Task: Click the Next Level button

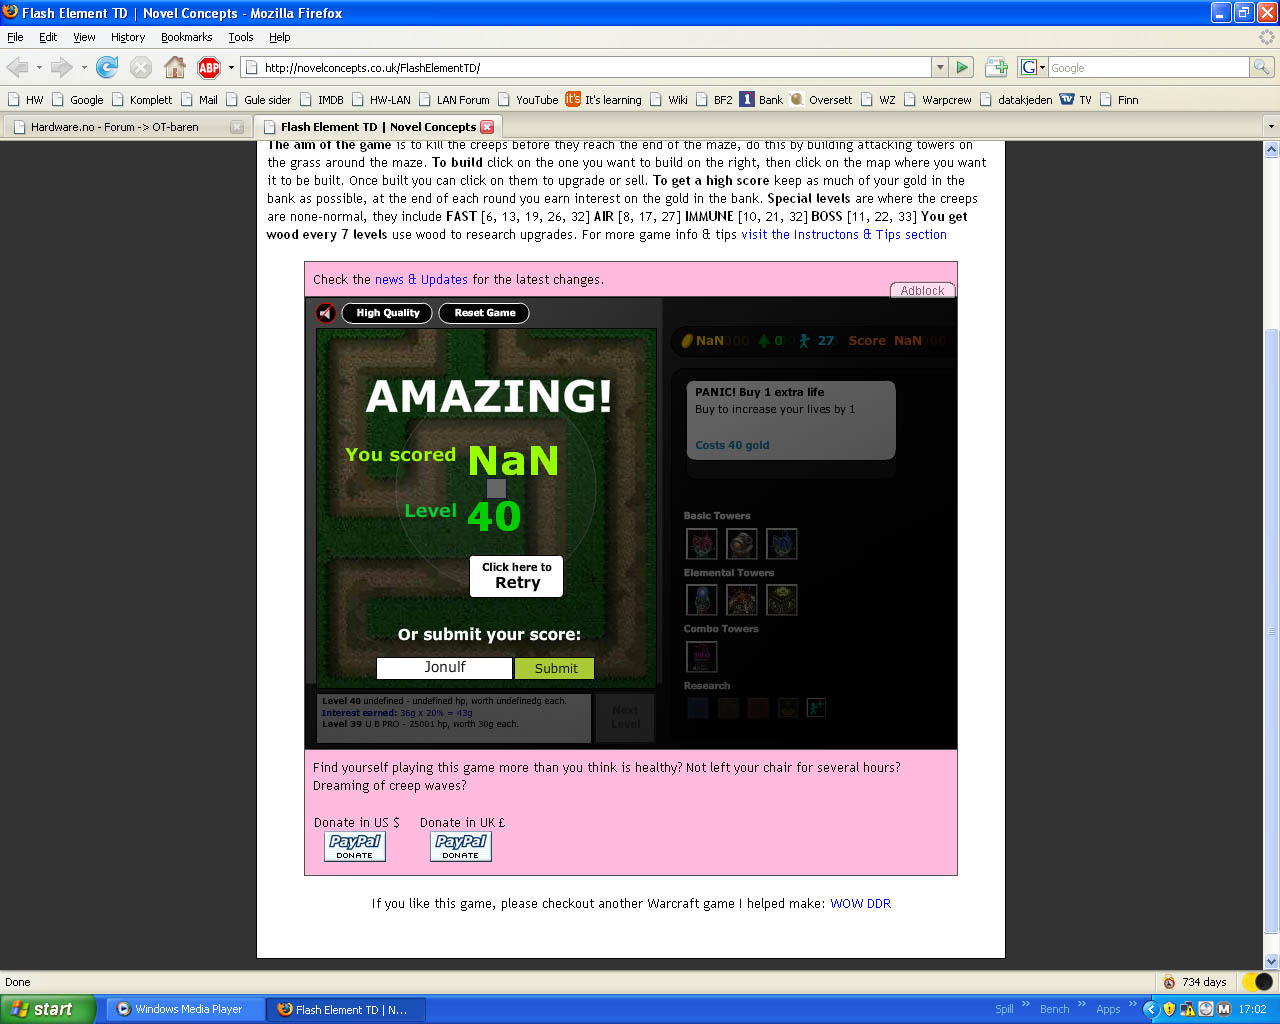Action: coord(625,718)
